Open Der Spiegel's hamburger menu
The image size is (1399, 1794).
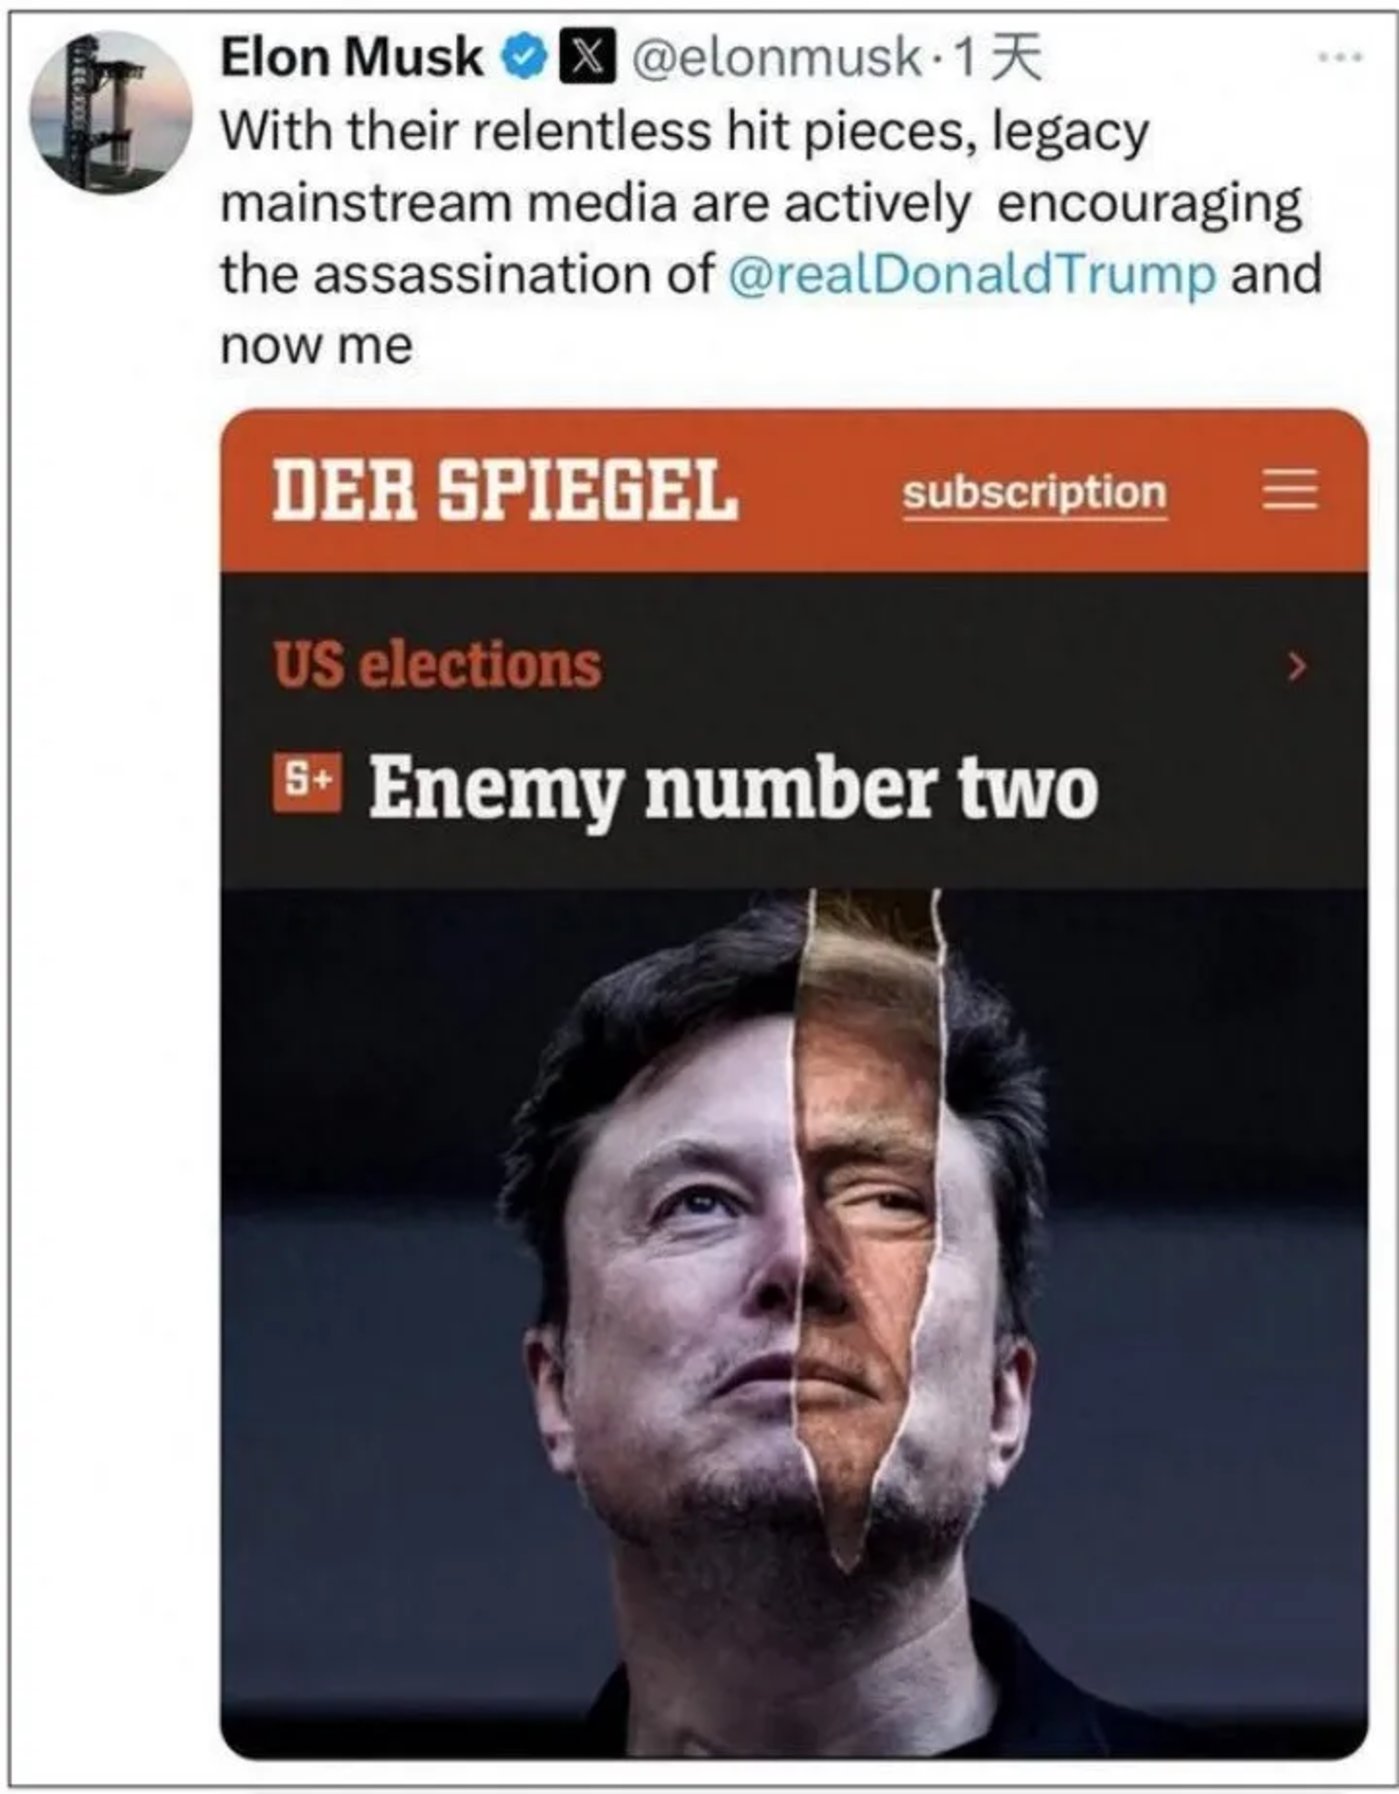[x=1289, y=490]
